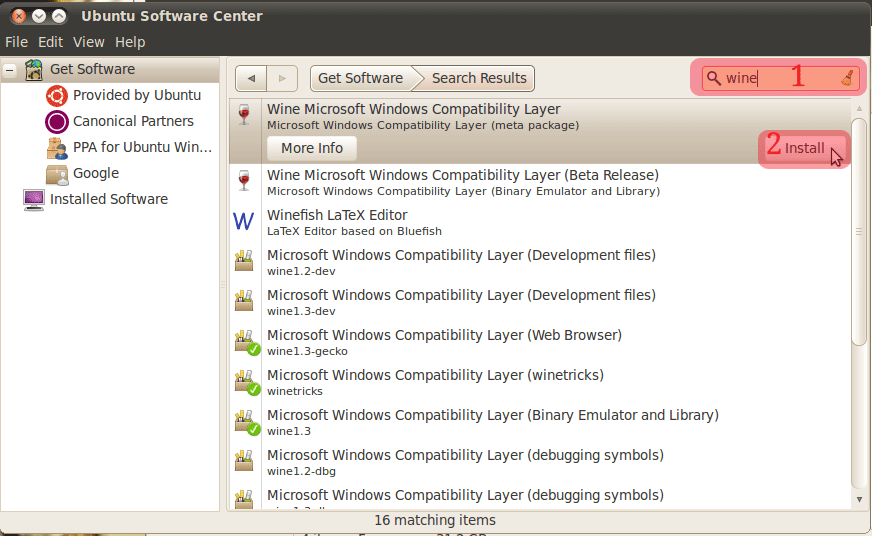Click the Ubuntu logo icon beside Provided by Ubuntu
This screenshot has width=872, height=536.
click(x=57, y=96)
